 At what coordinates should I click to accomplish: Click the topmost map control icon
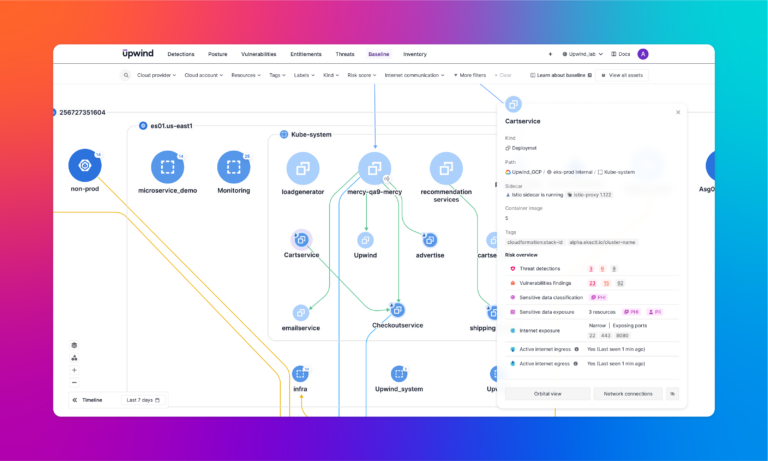click(x=74, y=345)
